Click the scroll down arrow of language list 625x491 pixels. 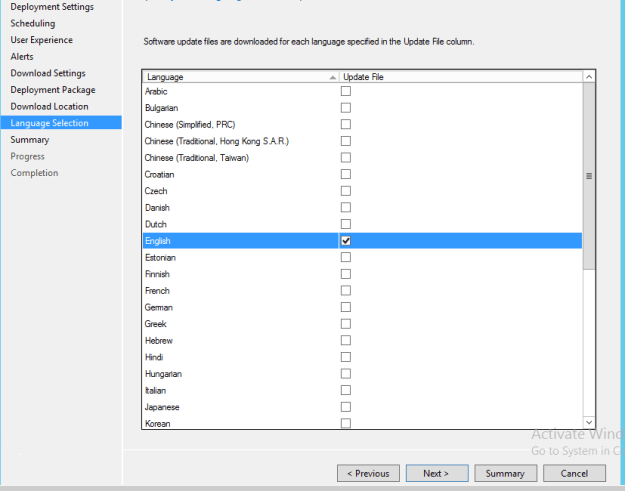click(589, 422)
